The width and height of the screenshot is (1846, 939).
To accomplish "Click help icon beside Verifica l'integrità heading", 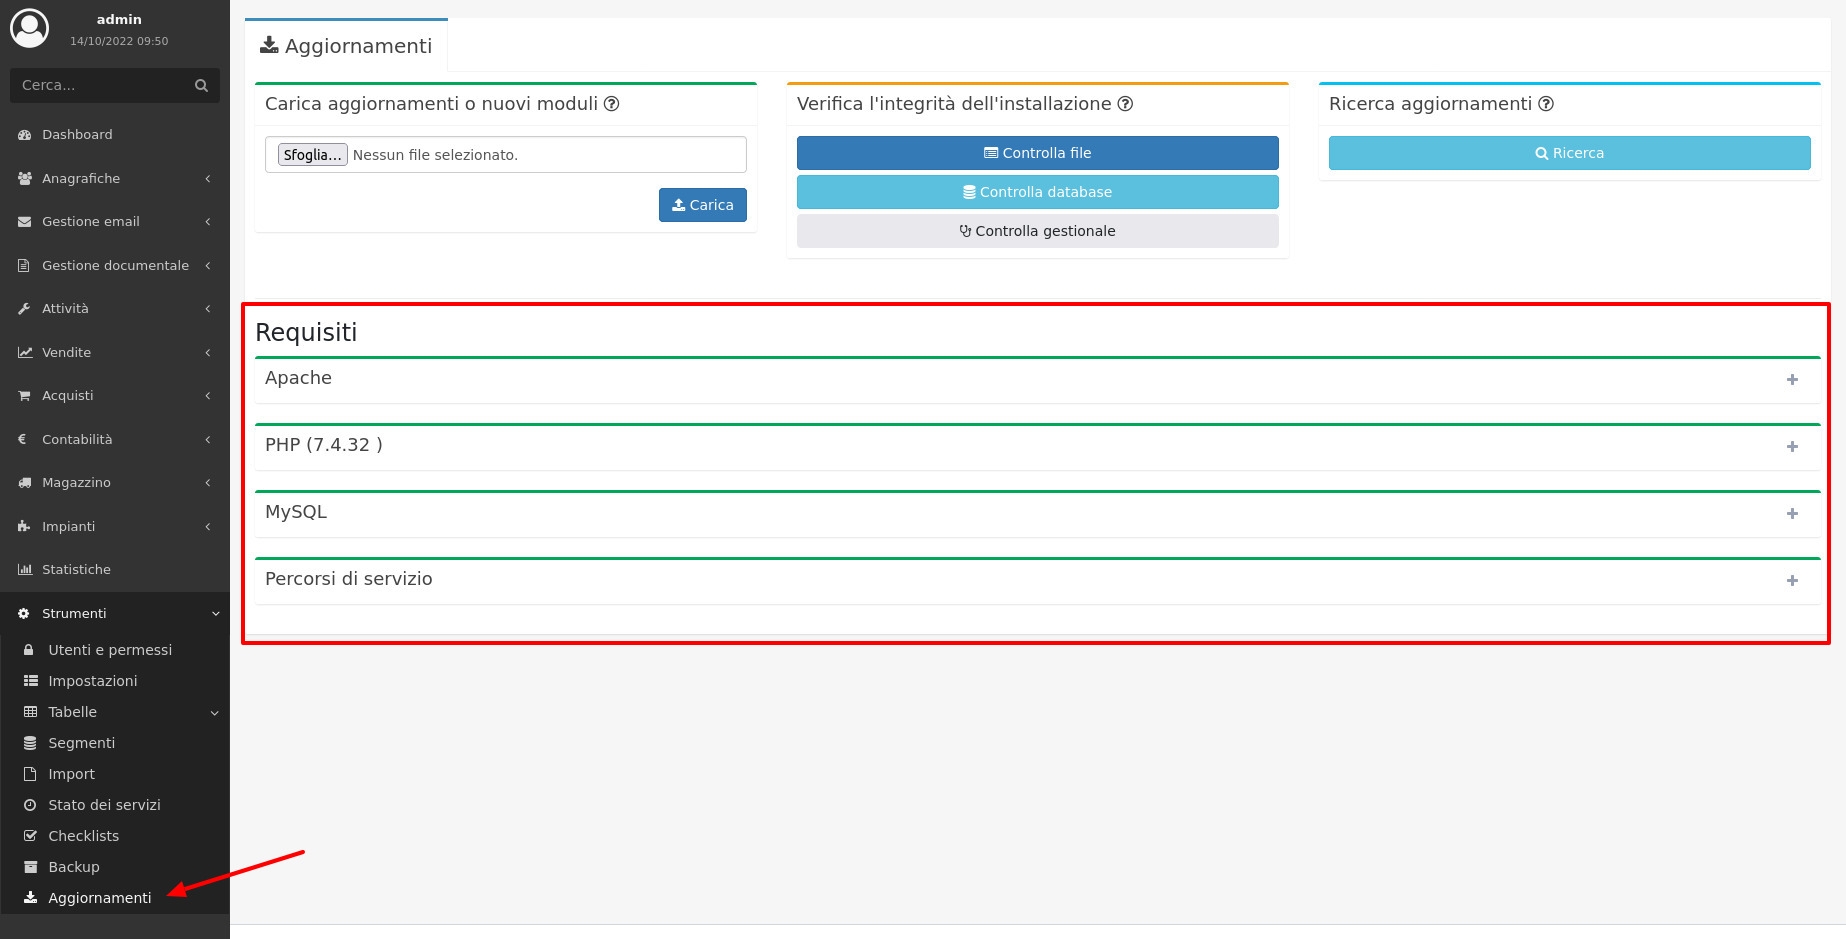I will click(1125, 104).
